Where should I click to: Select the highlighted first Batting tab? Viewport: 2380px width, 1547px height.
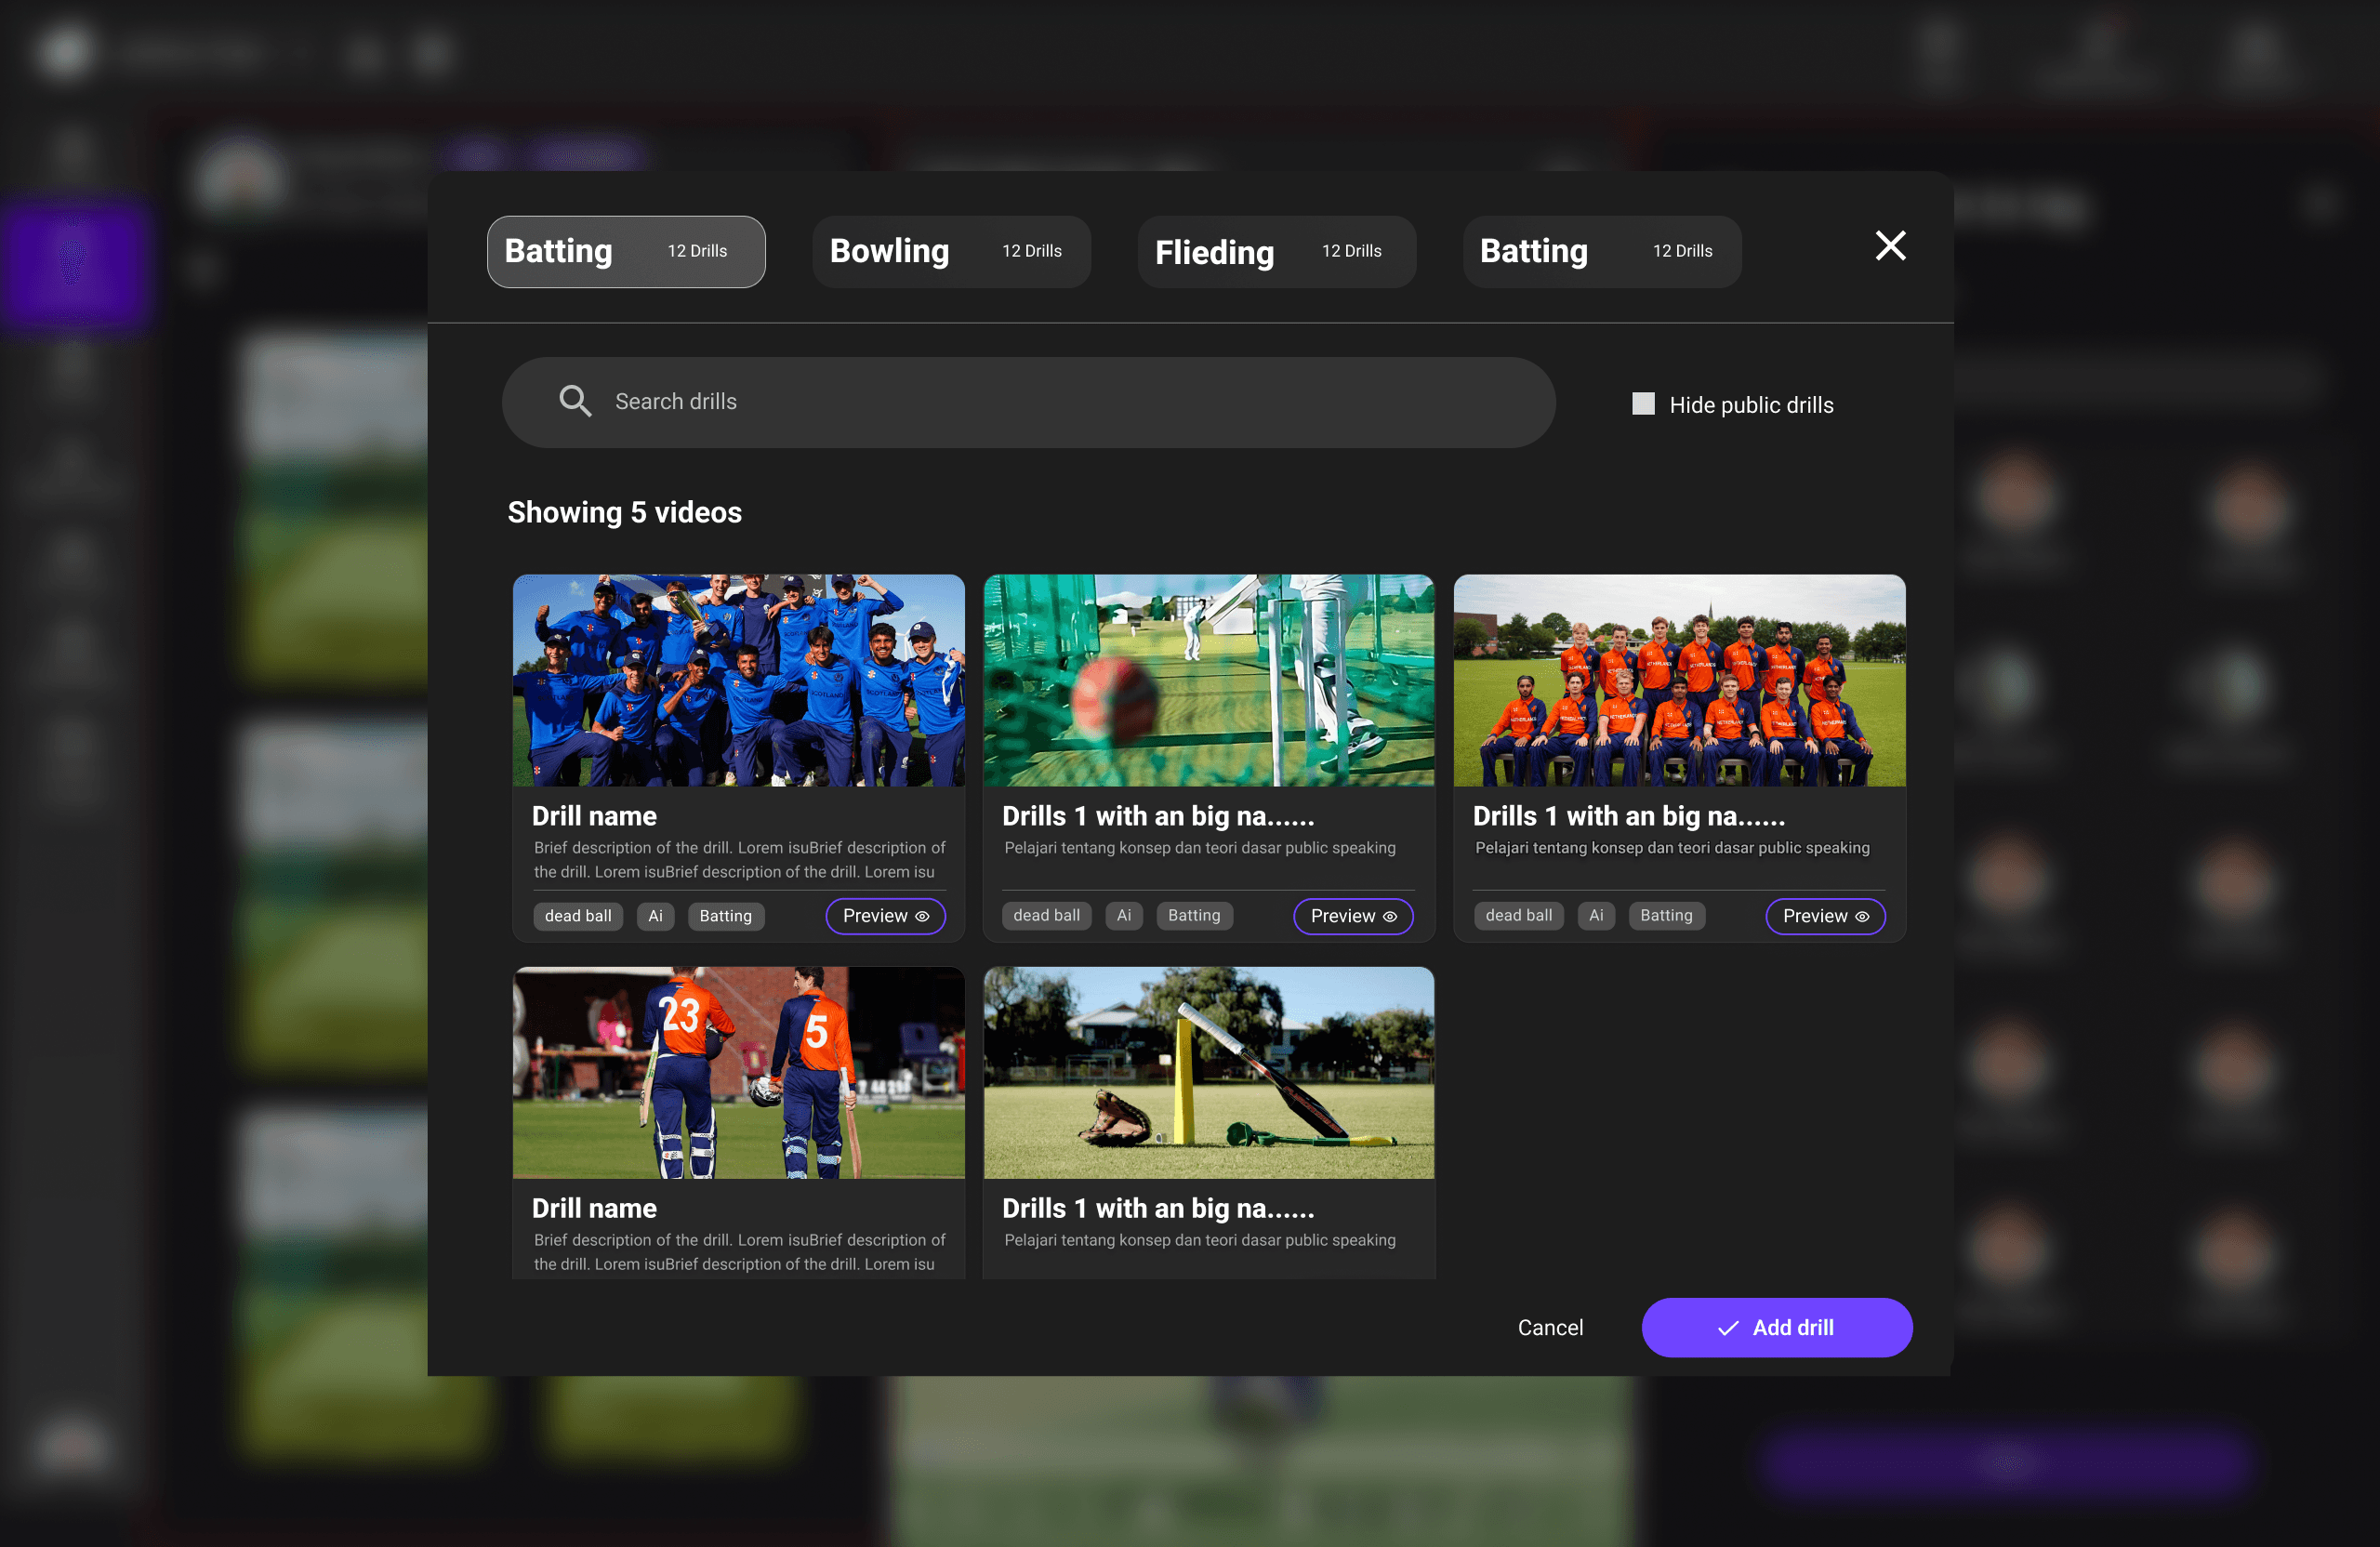[626, 251]
